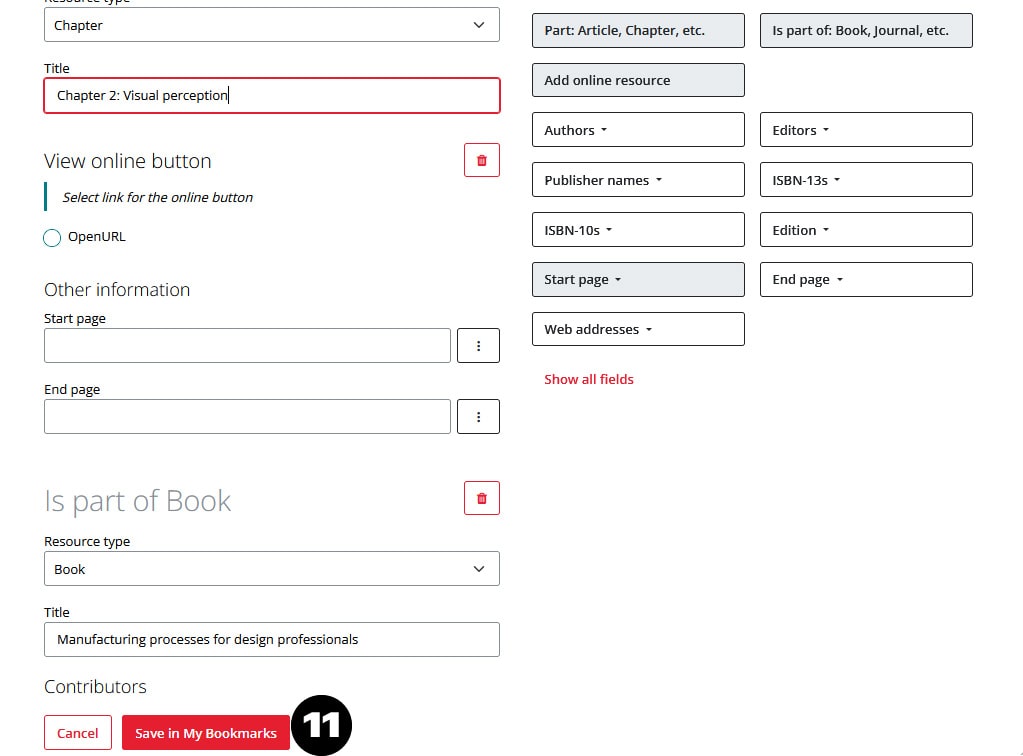Viewport: 1023px width, 756px height.
Task: Click the Start page input field
Action: 247,346
